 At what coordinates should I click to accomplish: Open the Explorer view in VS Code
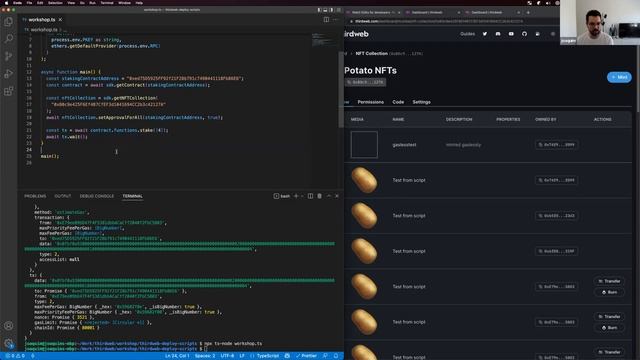point(8,22)
